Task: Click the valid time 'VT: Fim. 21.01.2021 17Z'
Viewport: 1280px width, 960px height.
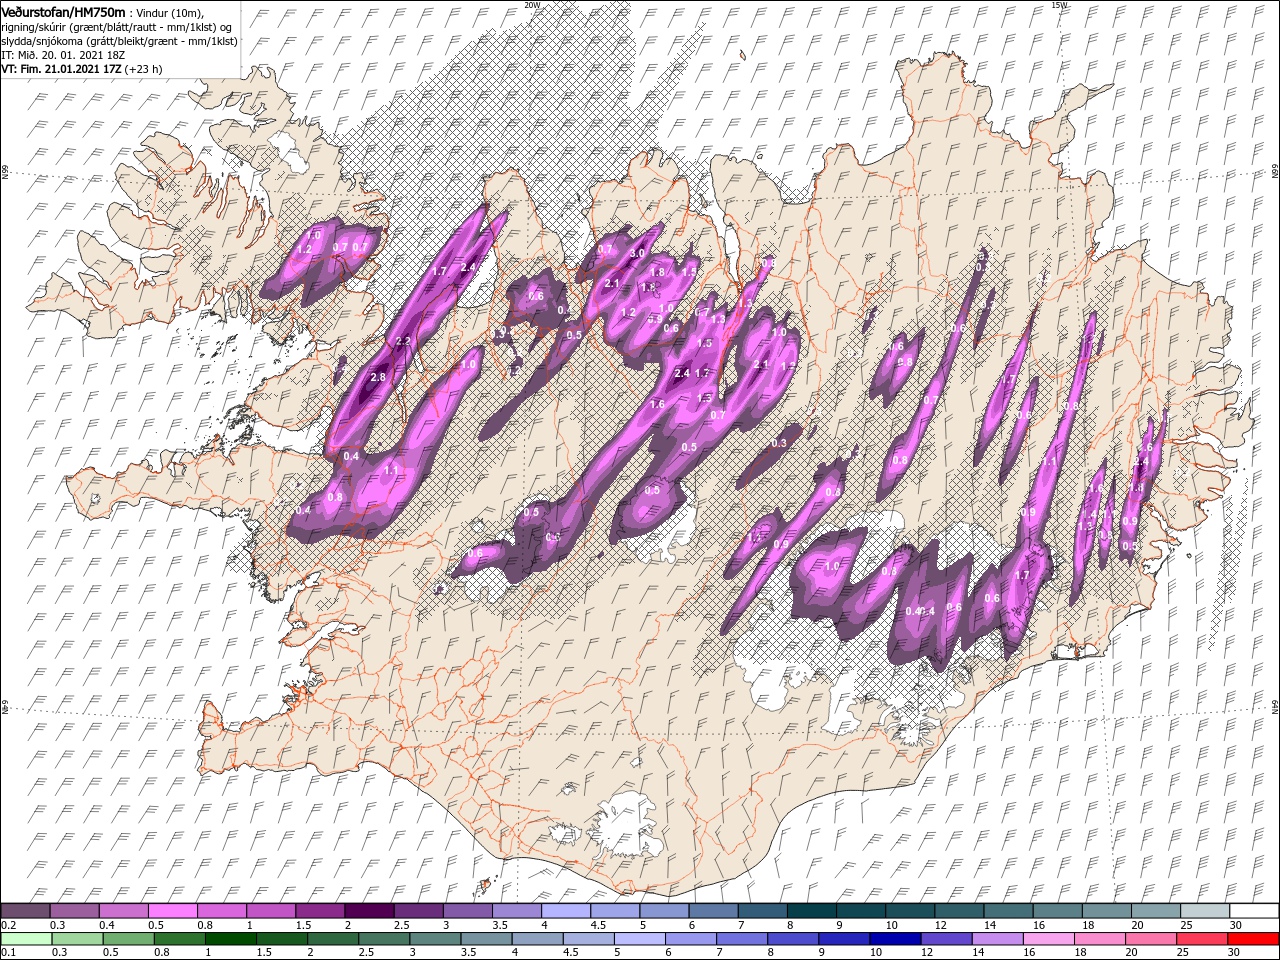Action: (62, 69)
